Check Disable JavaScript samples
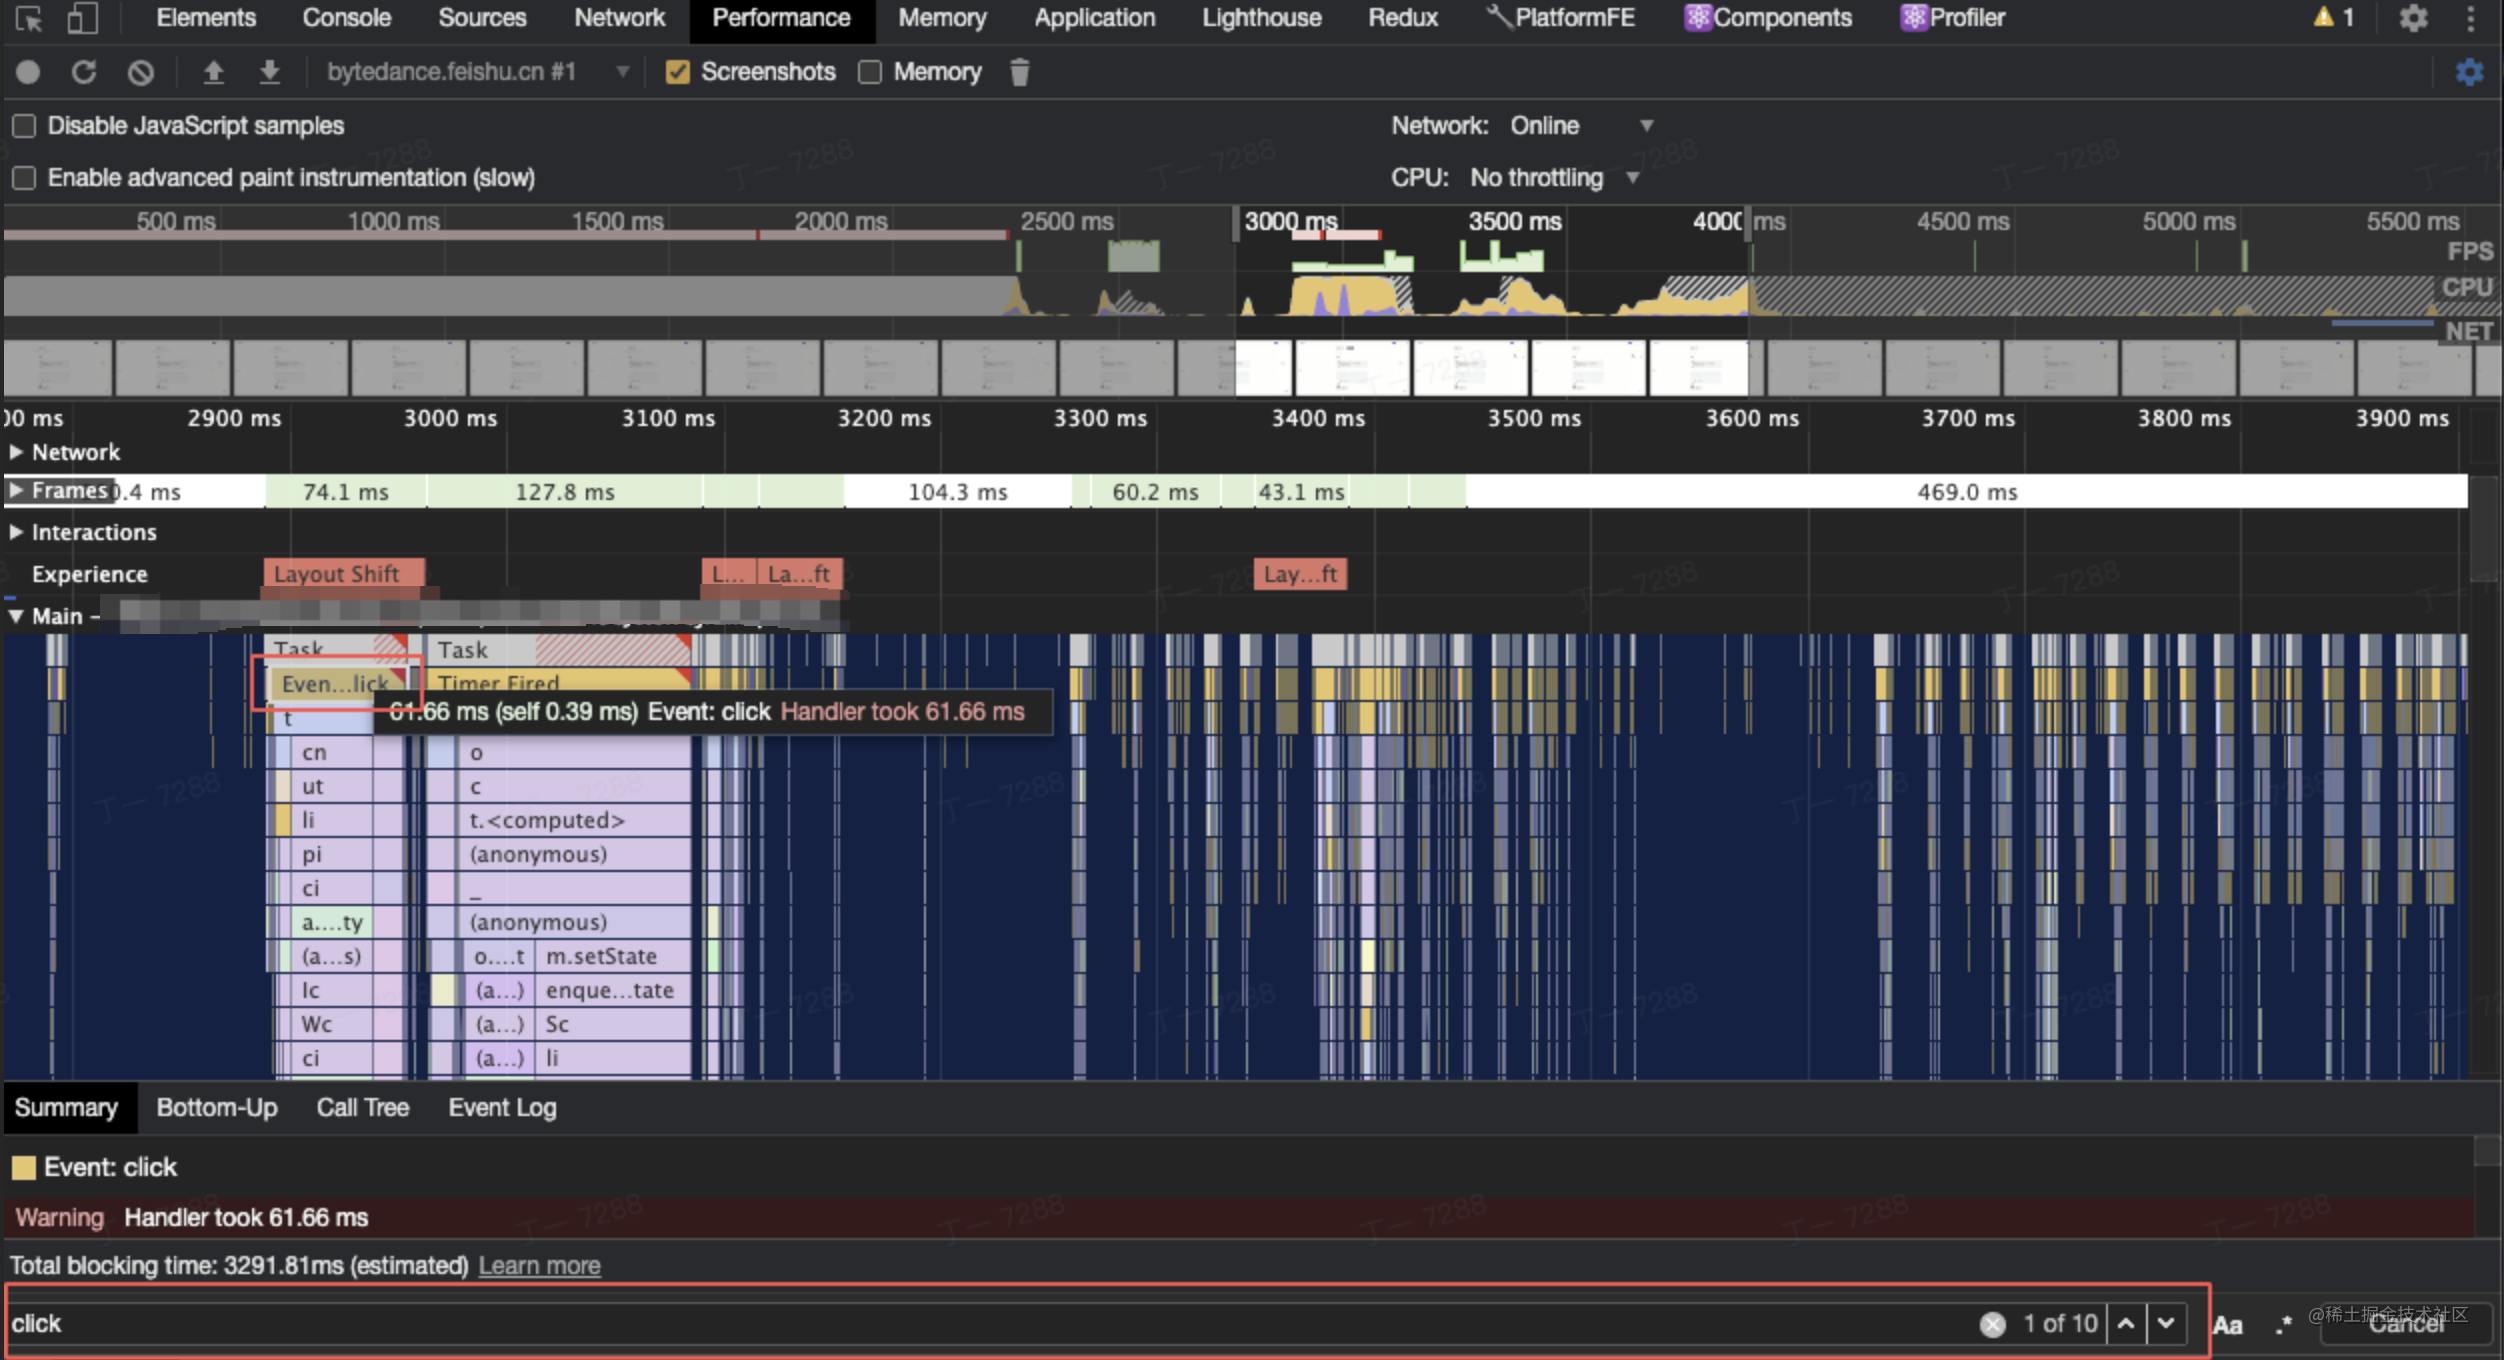Viewport: 2504px width, 1360px height. point(24,126)
